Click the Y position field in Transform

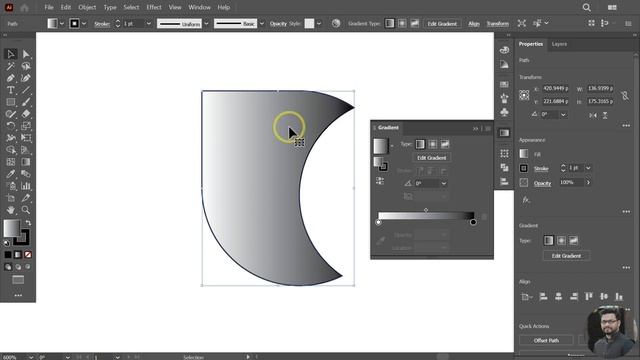click(556, 101)
